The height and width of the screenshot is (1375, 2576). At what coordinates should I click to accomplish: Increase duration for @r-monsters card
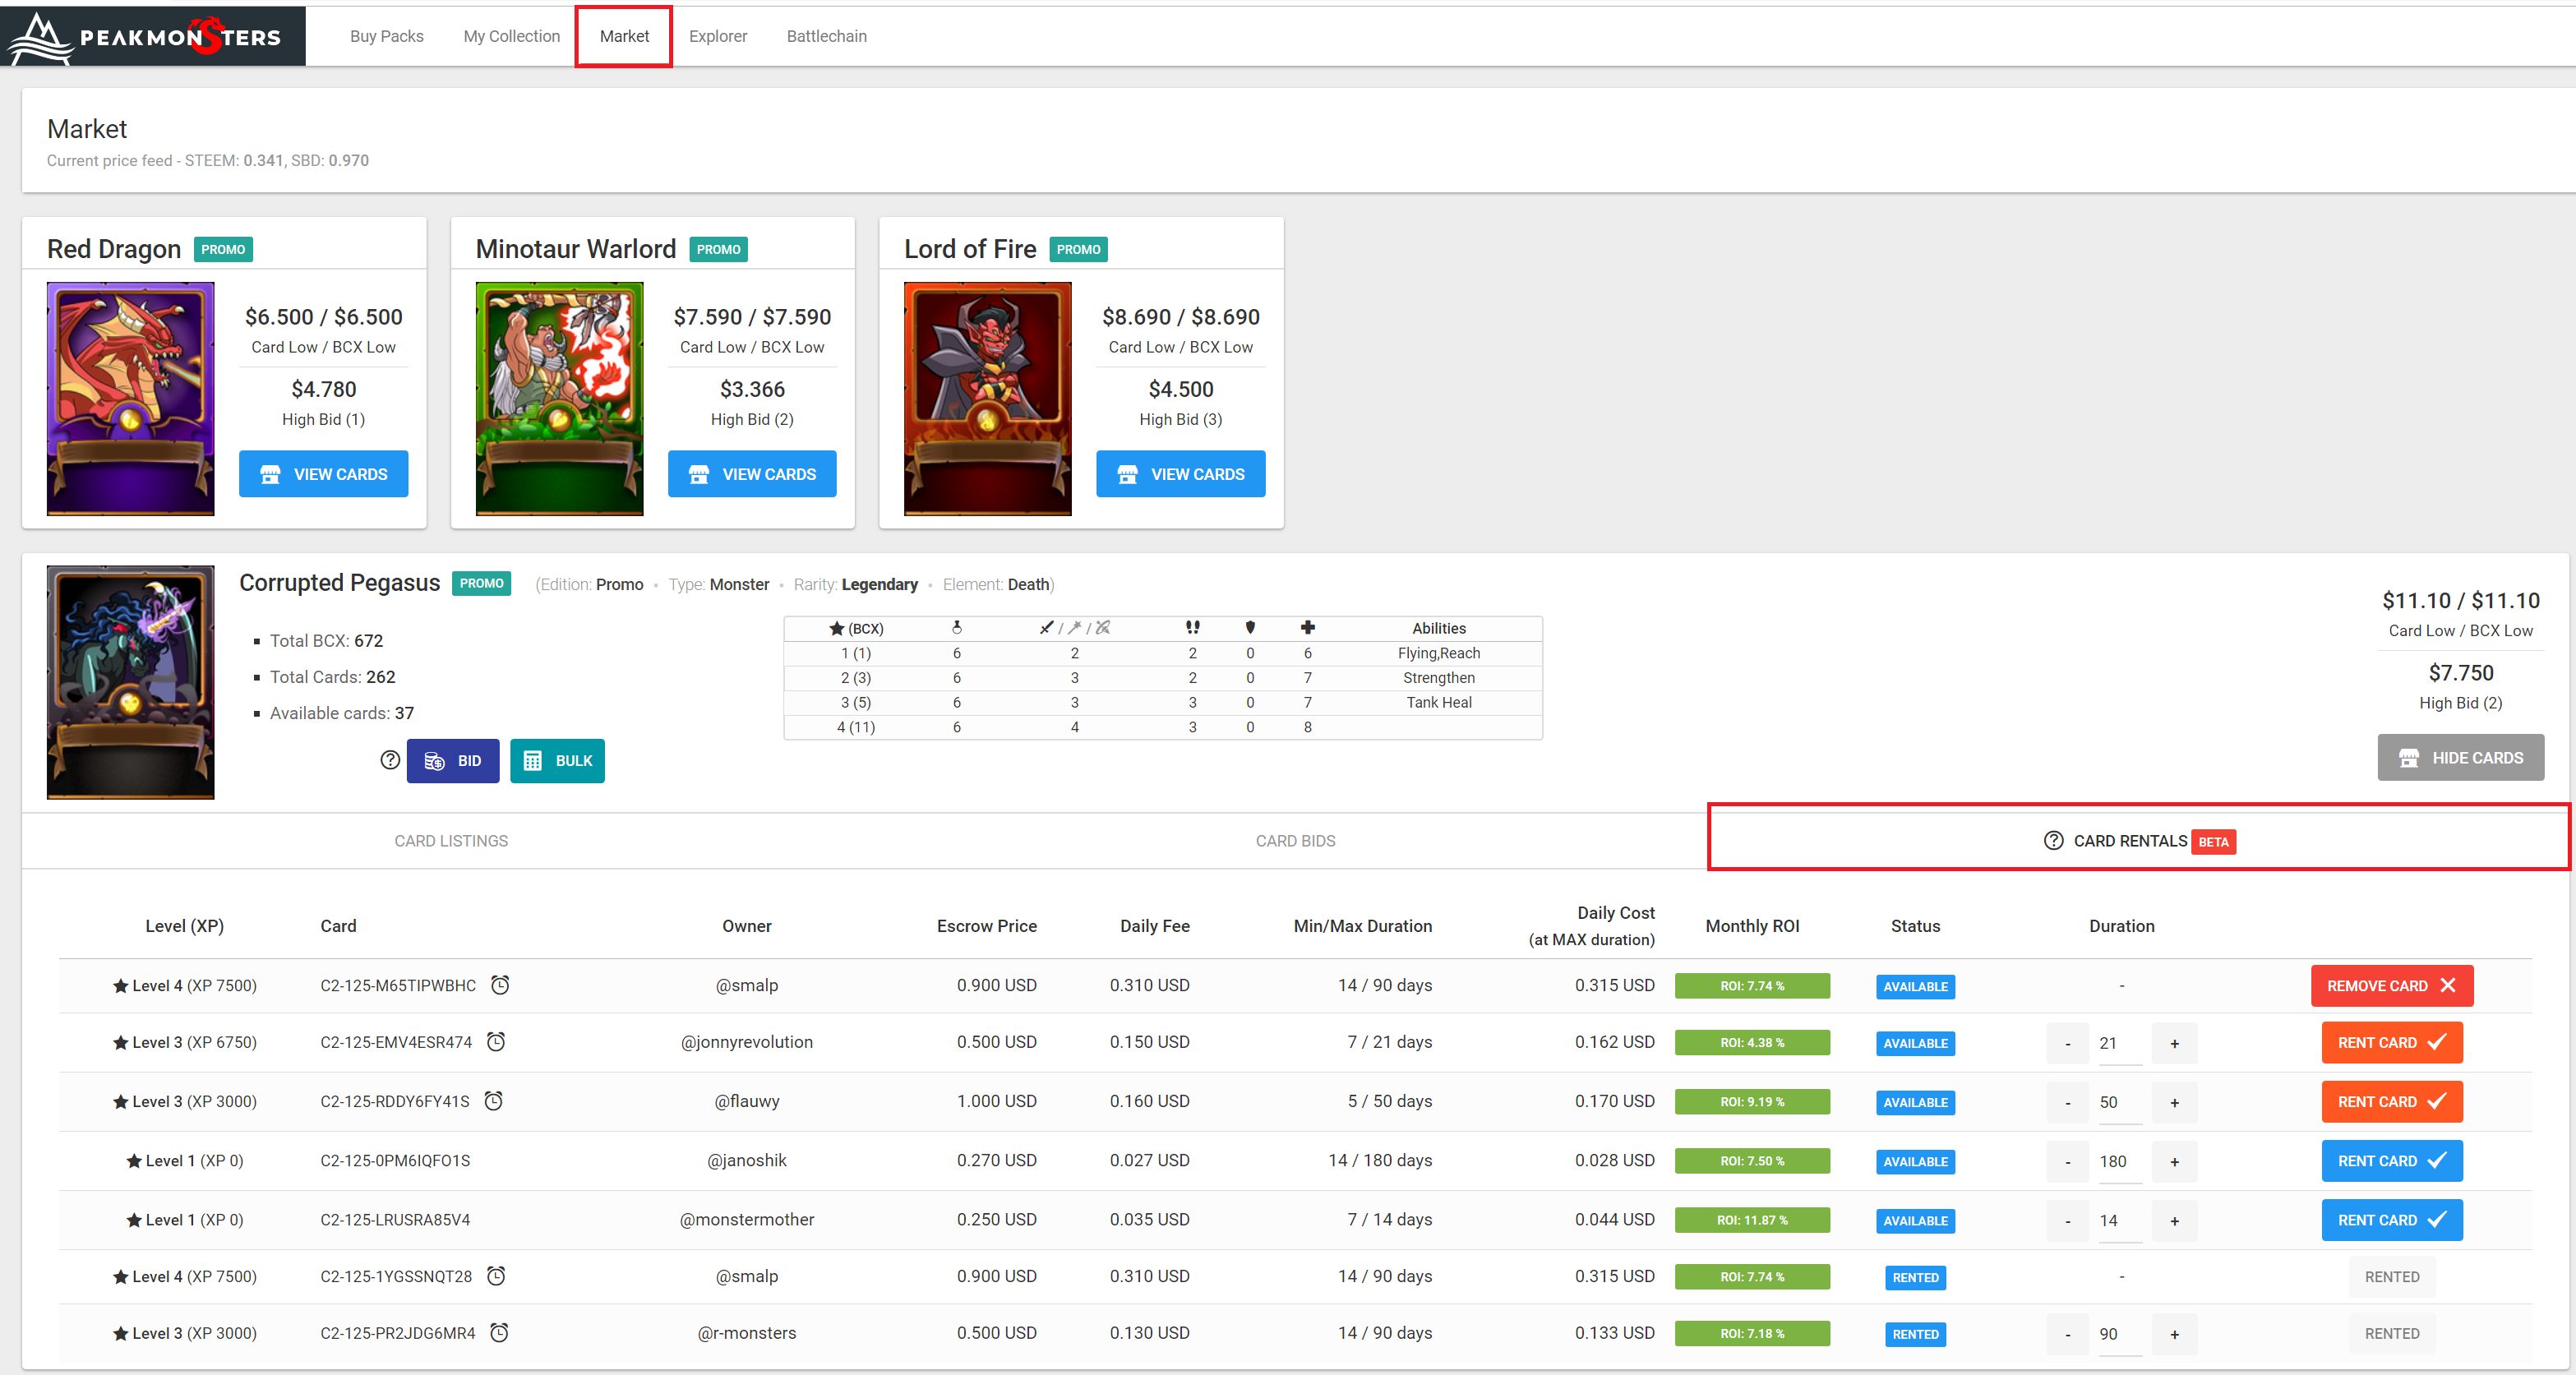[2174, 1335]
